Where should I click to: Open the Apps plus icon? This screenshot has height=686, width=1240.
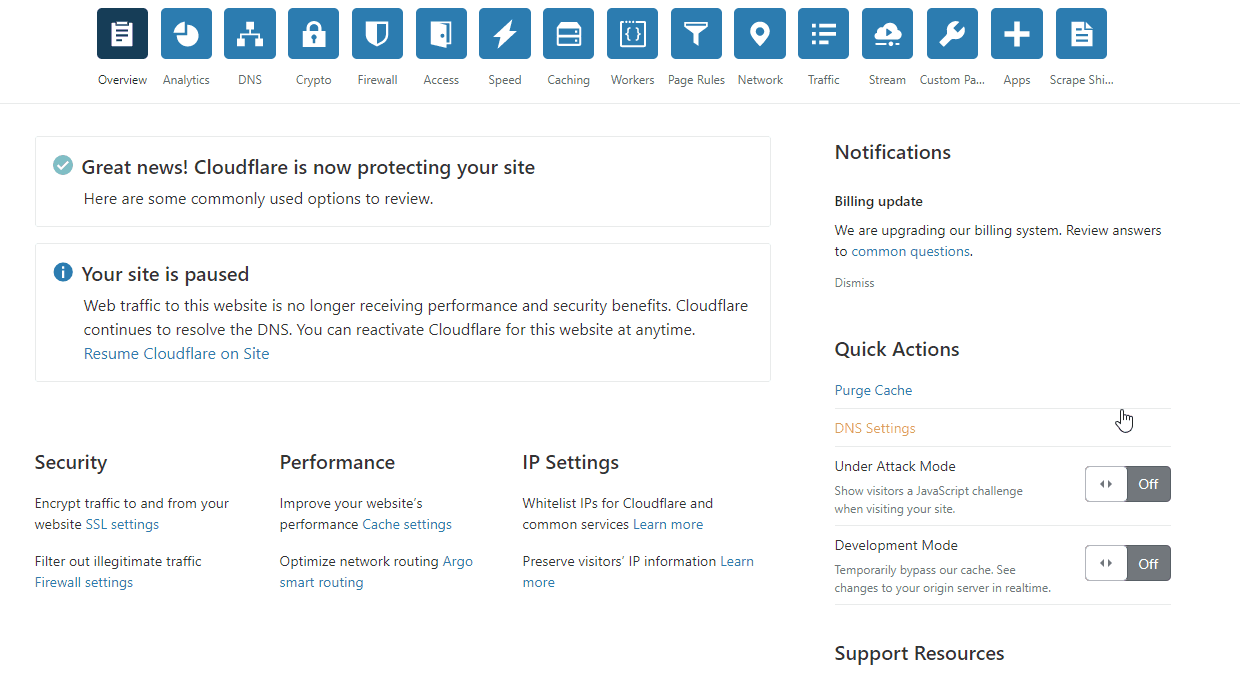[1017, 34]
